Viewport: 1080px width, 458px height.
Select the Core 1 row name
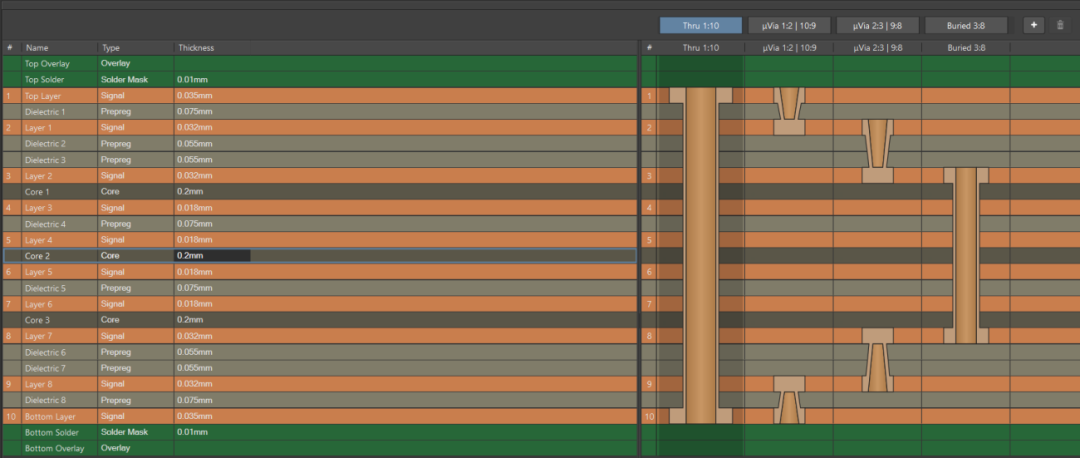point(37,191)
